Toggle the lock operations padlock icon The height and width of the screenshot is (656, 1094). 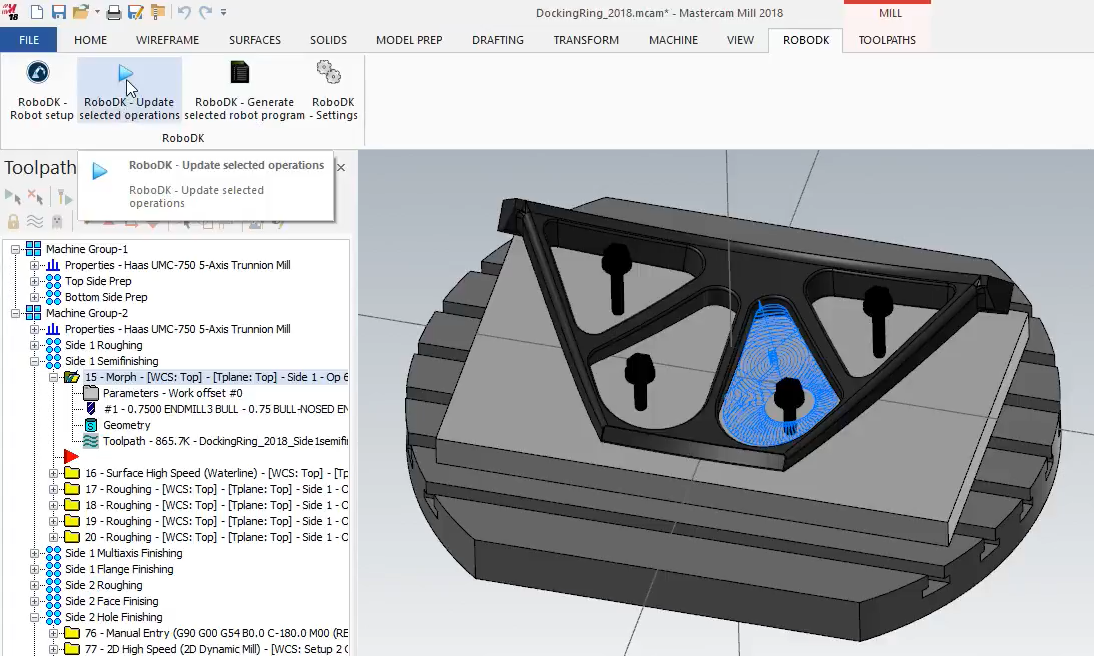(13, 222)
